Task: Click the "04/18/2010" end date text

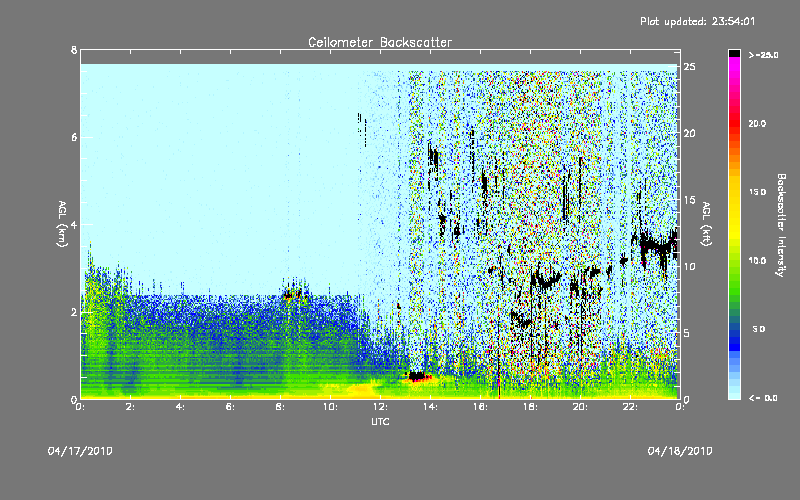Action: pyautogui.click(x=680, y=451)
